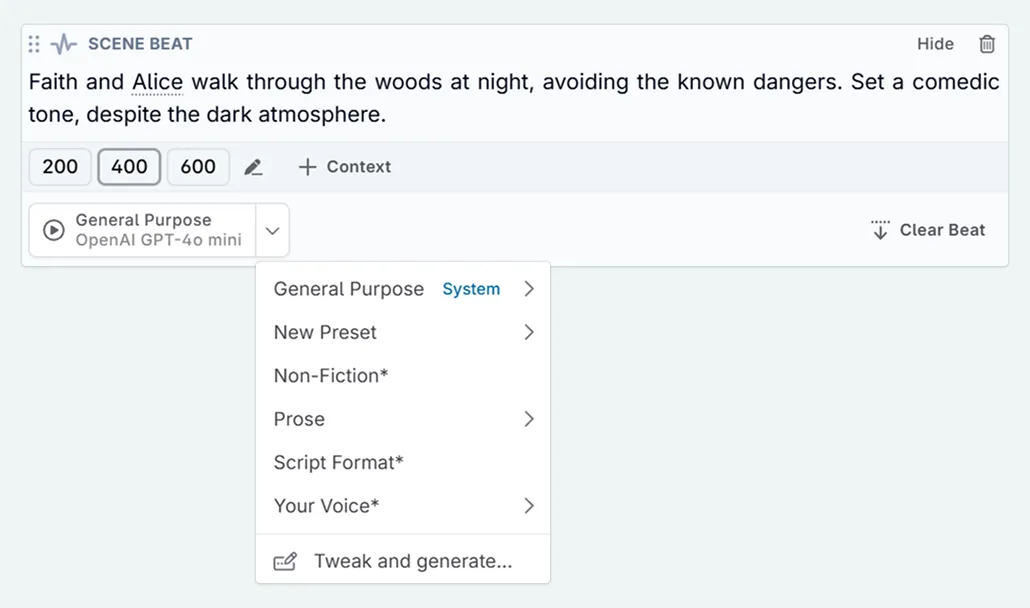Click into the scene beat description text
The height and width of the screenshot is (608, 1030).
[500, 98]
